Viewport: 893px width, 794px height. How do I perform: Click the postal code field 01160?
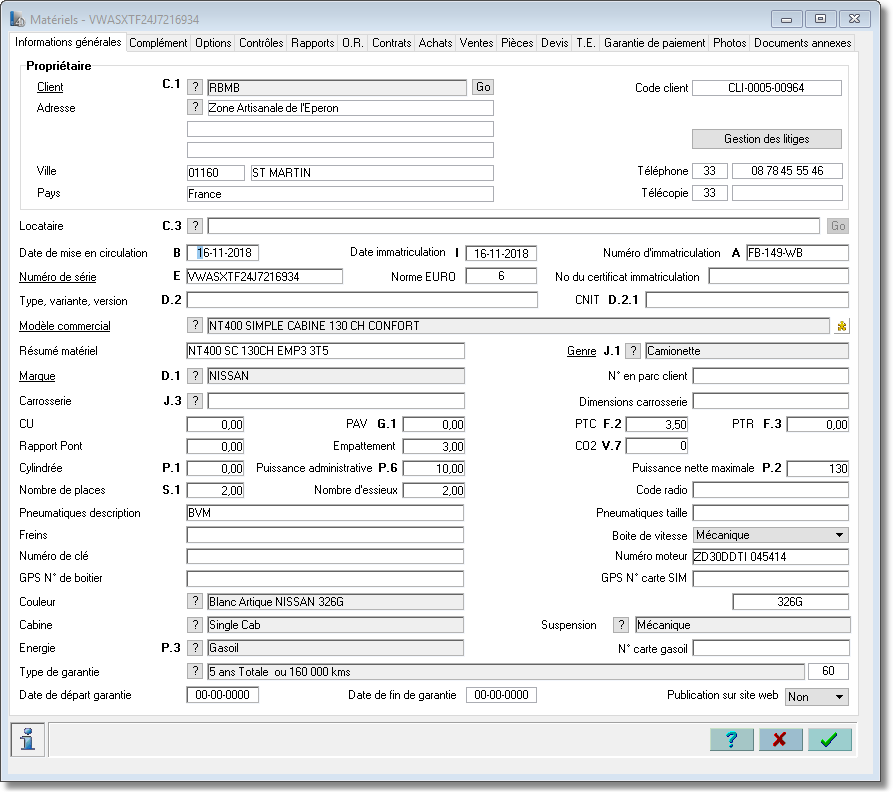[216, 173]
